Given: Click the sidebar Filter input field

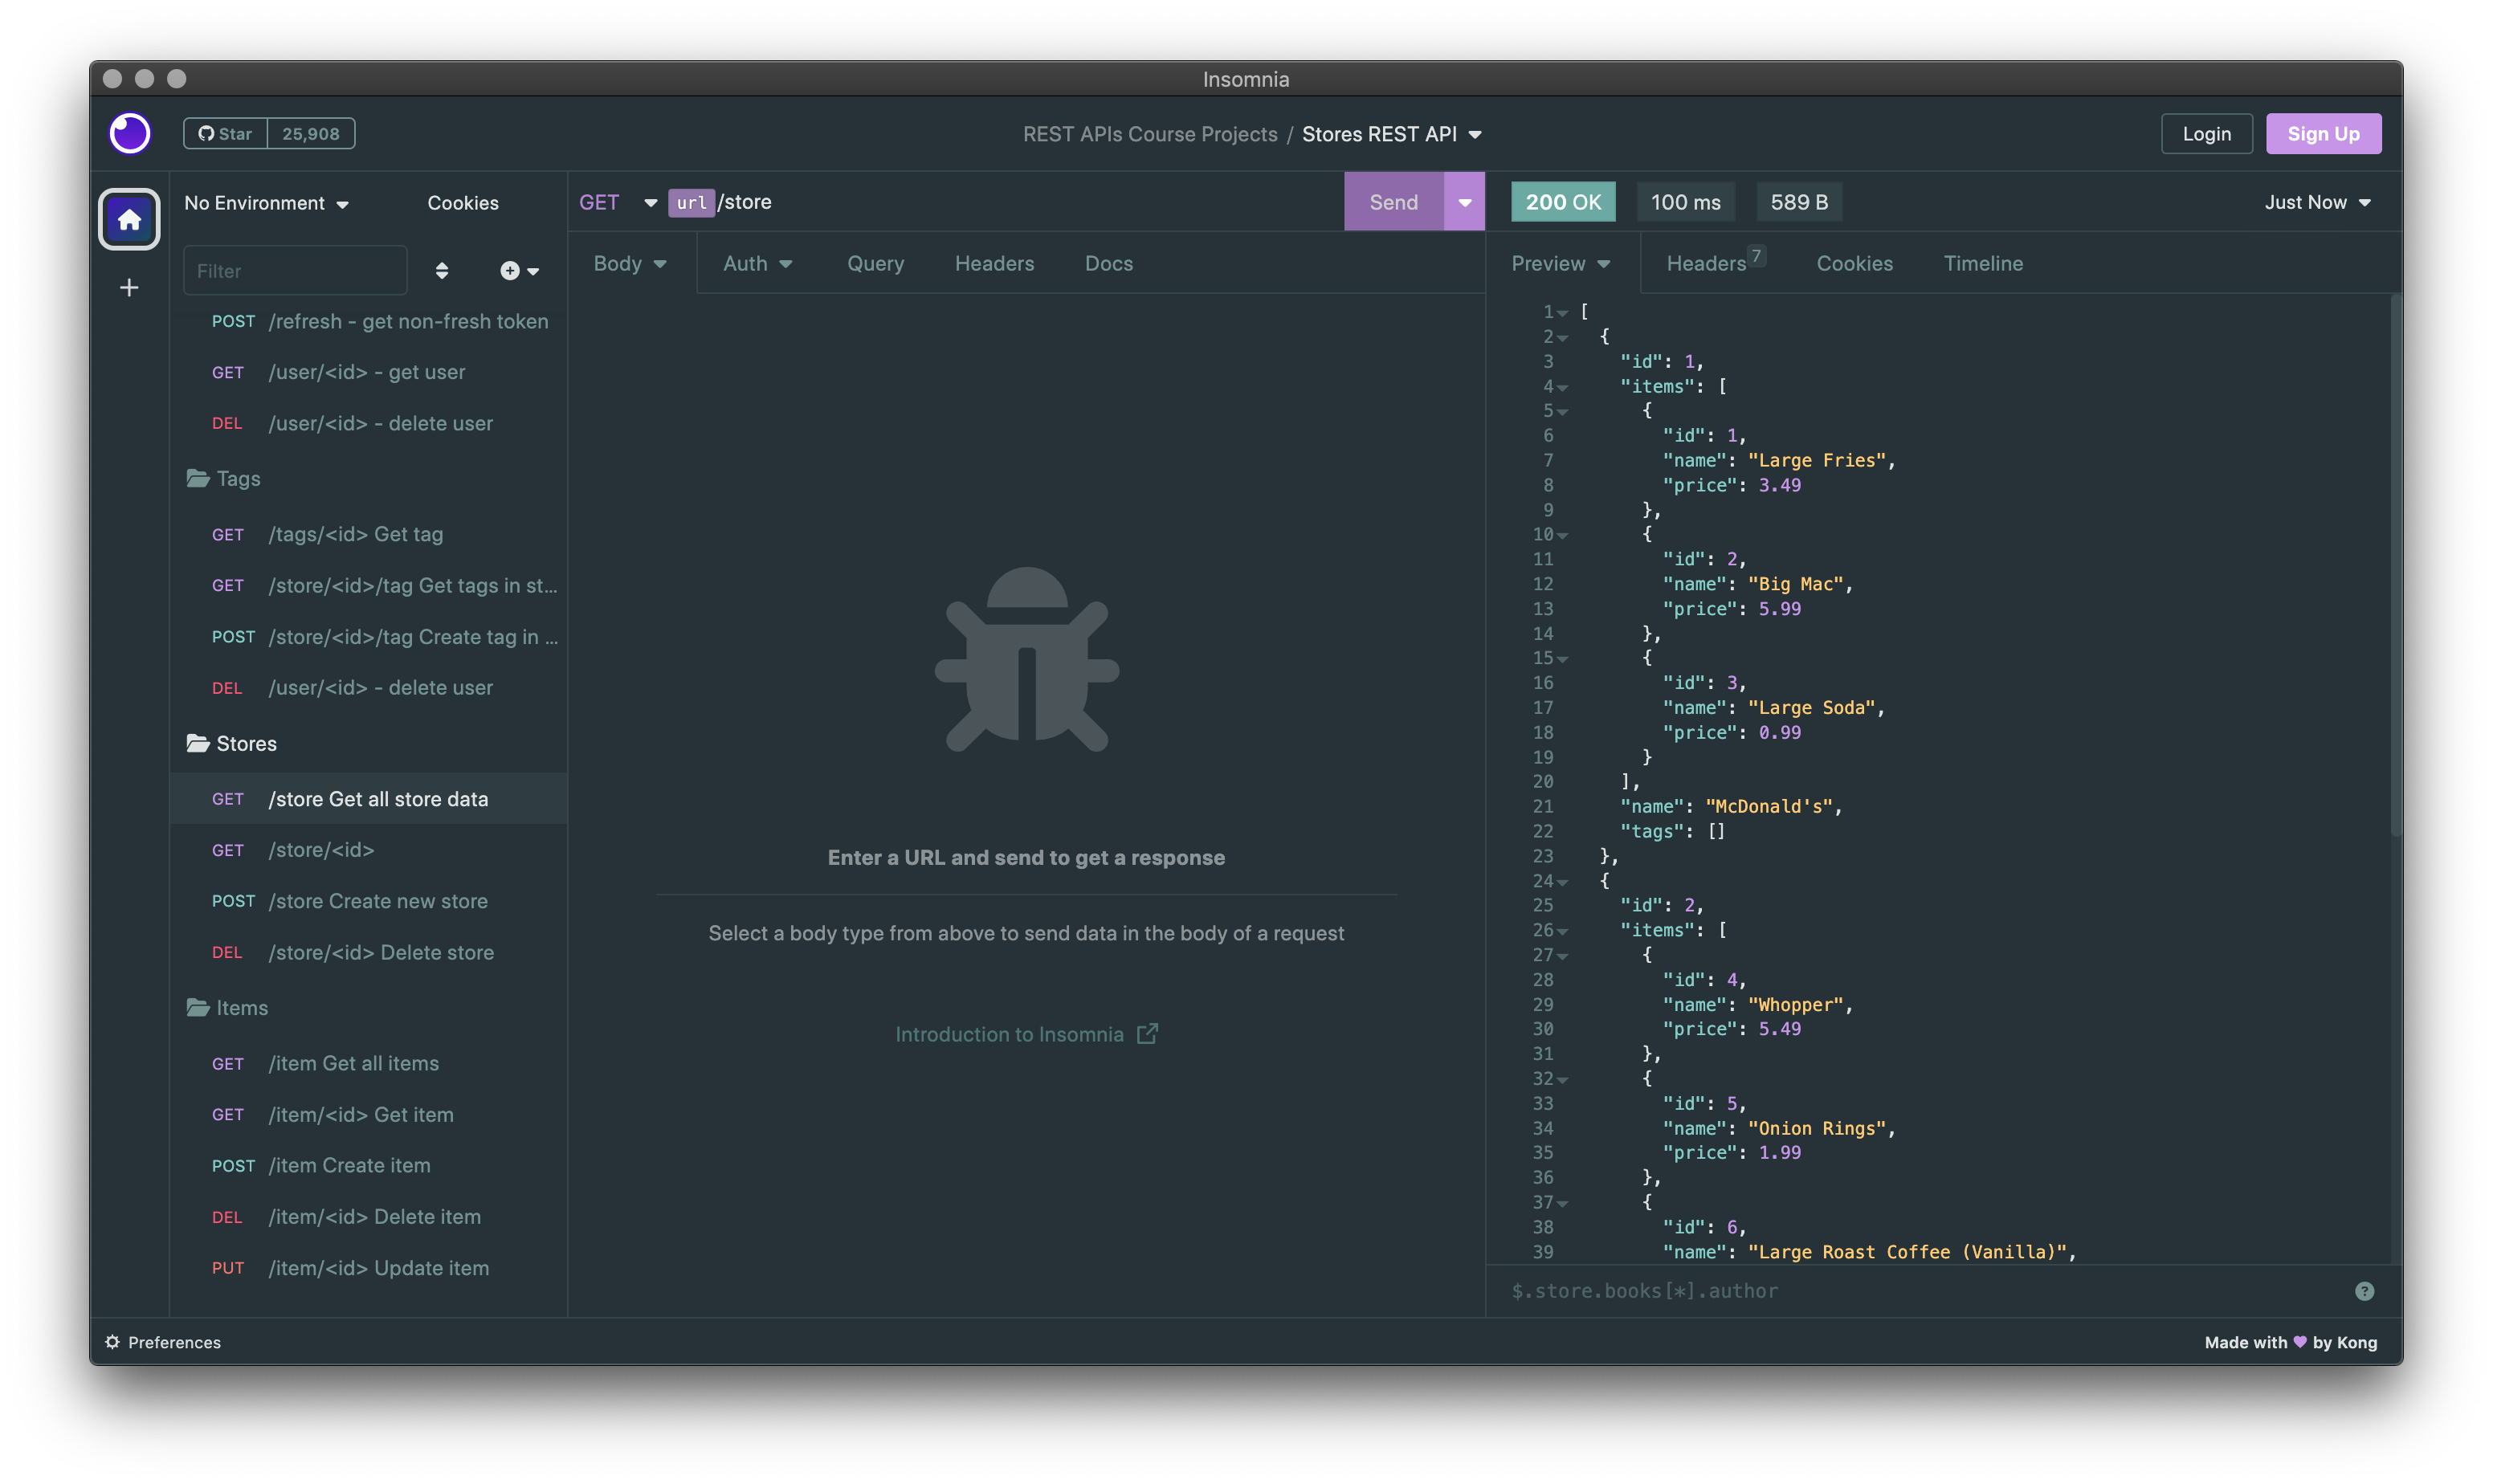Looking at the screenshot, I should 295,270.
